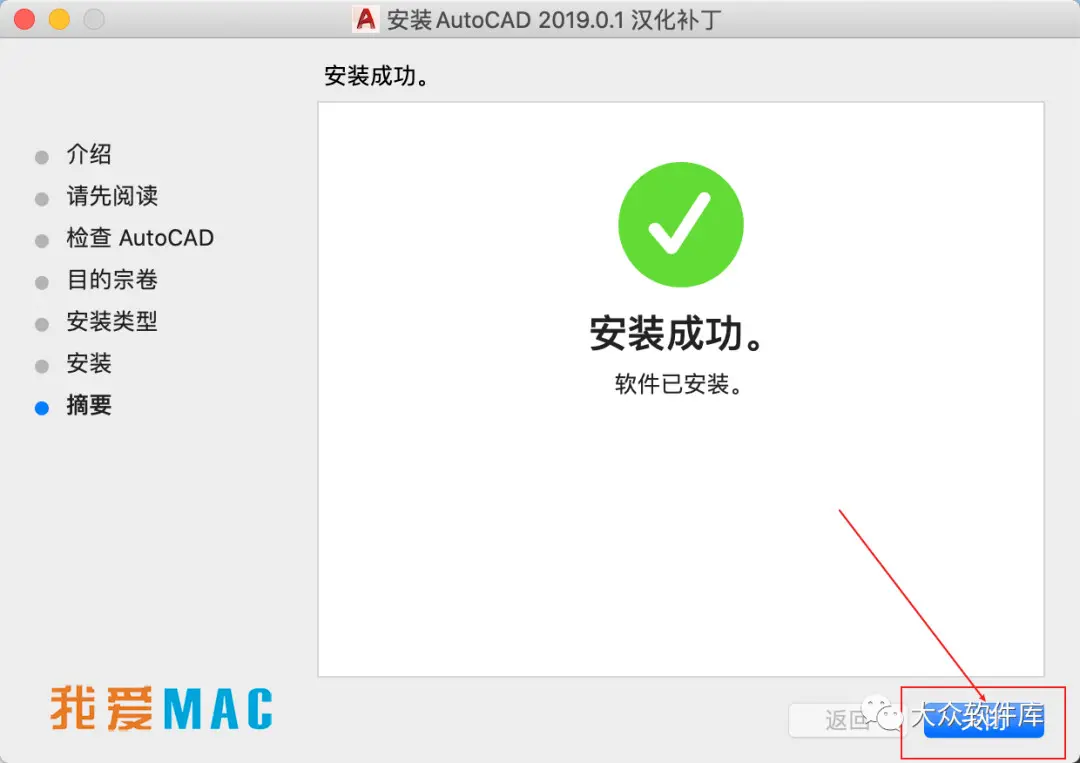This screenshot has height=763, width=1080.
Task: Click the bold 安装成功。 heading under checkmark
Action: 676,334
